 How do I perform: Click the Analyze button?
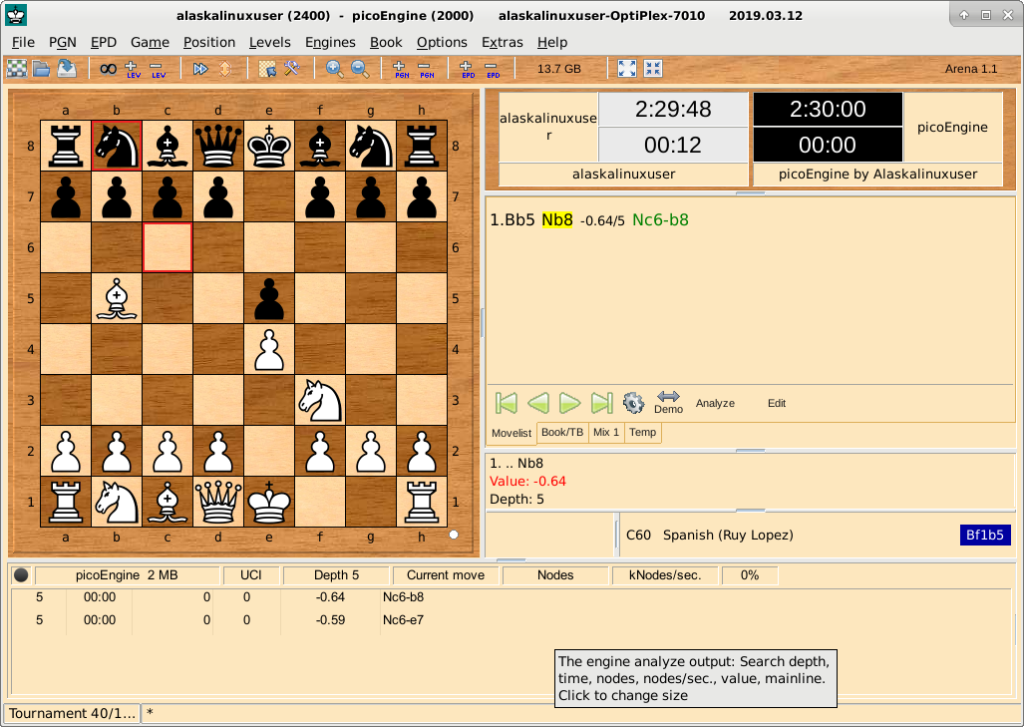[715, 403]
